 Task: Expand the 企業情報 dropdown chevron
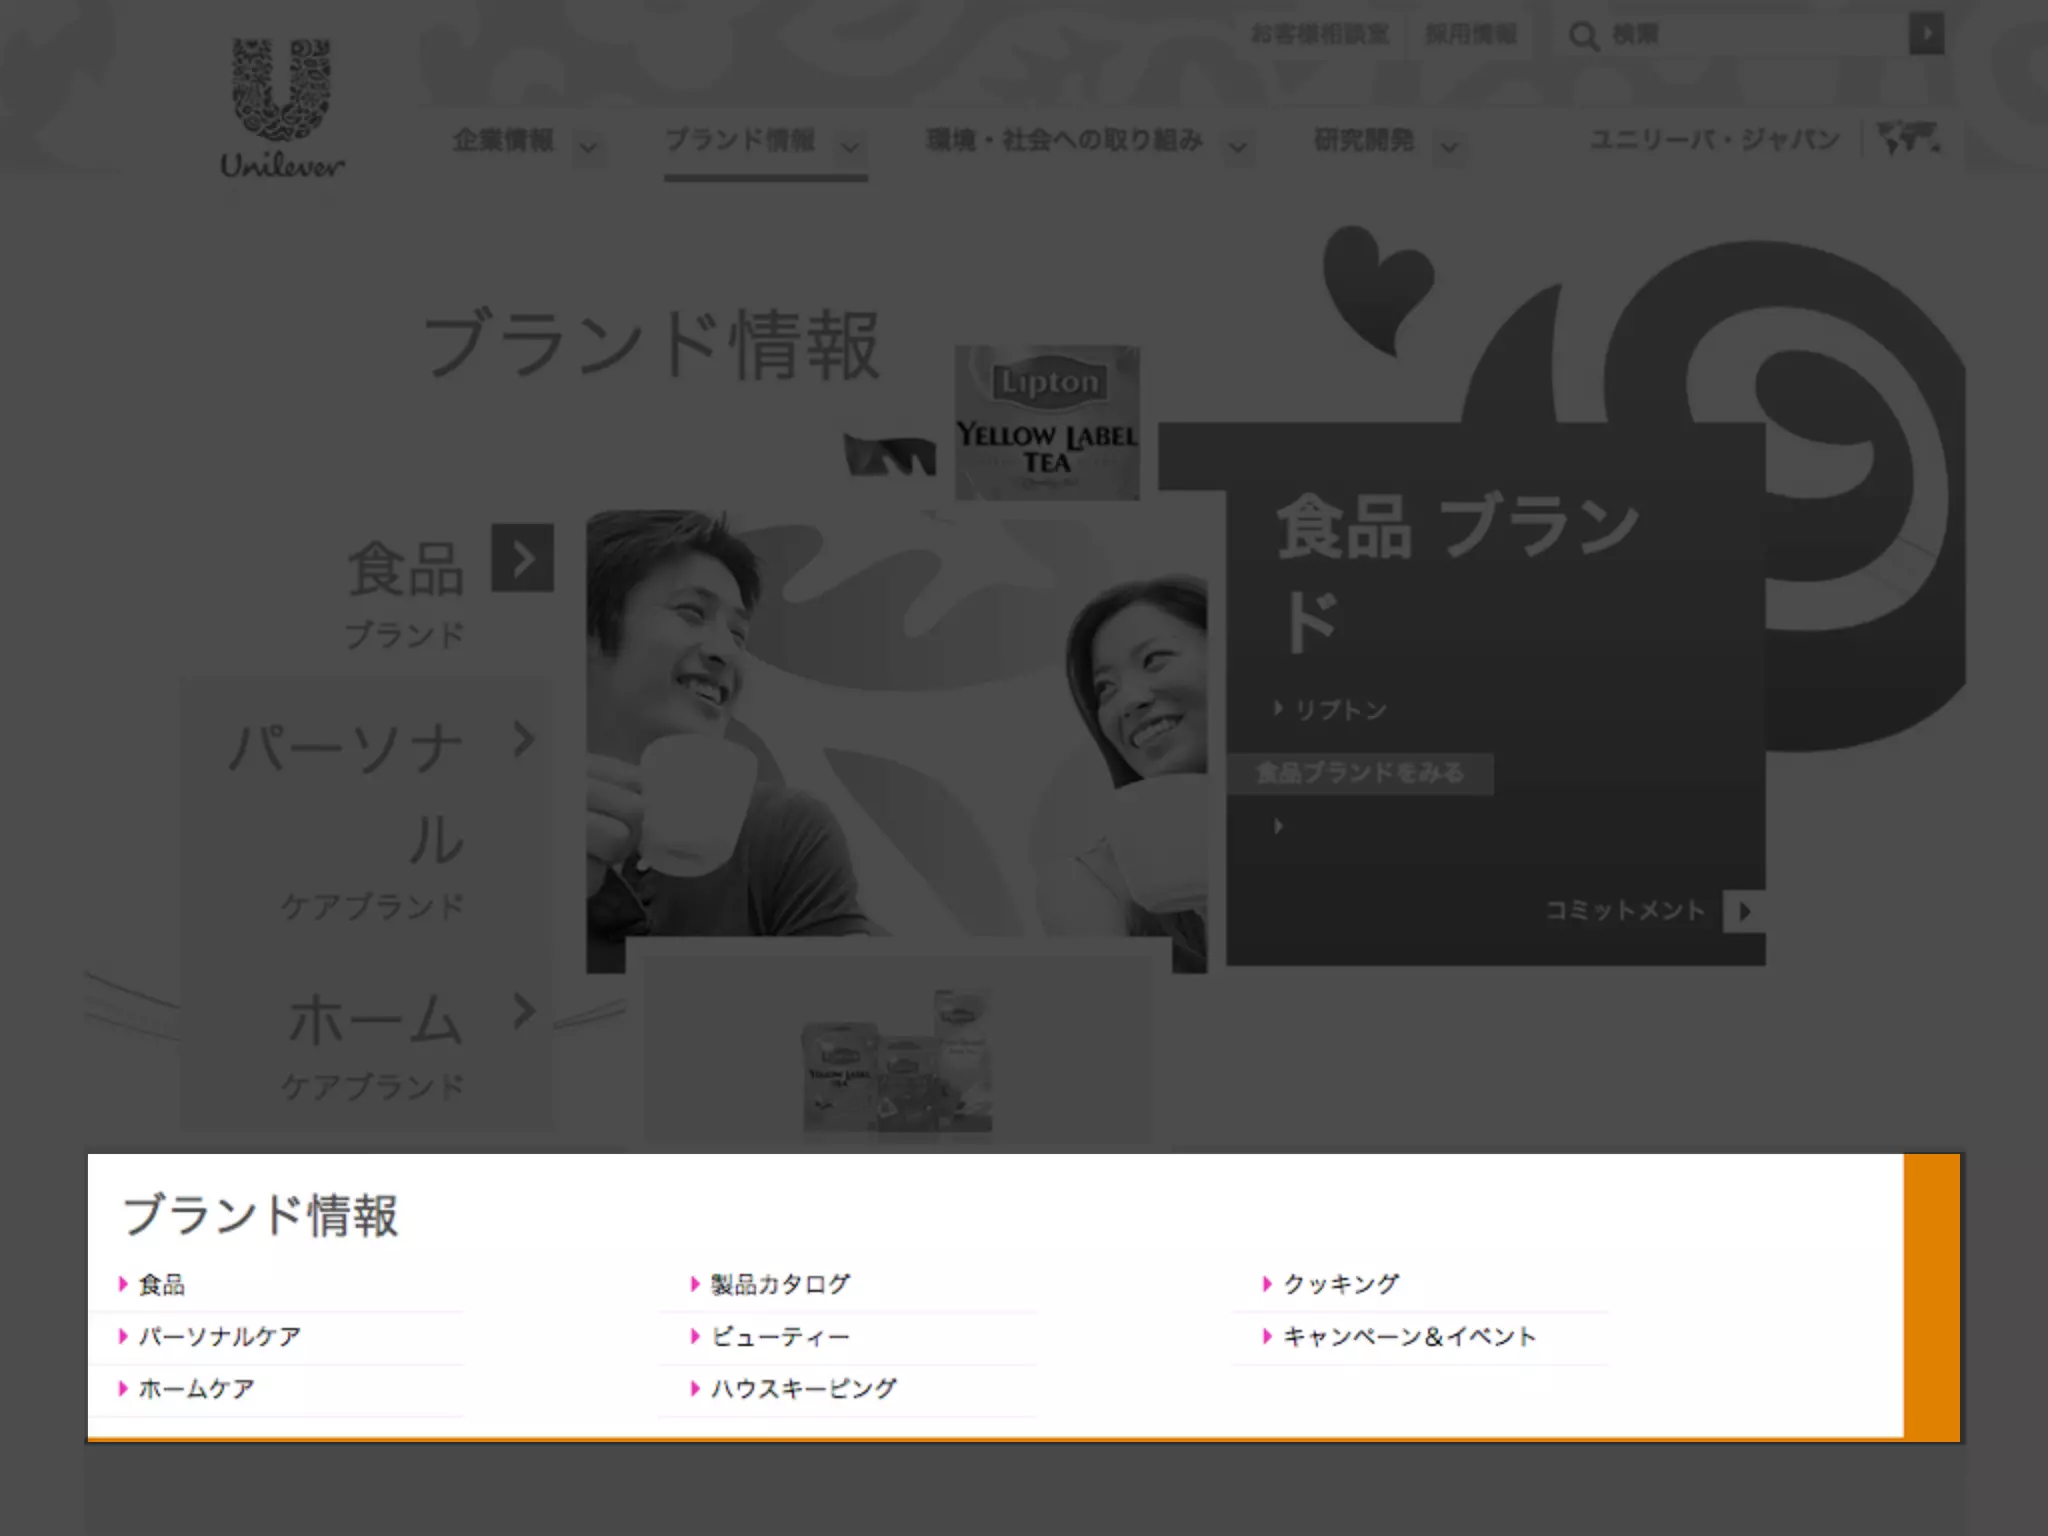point(589,147)
